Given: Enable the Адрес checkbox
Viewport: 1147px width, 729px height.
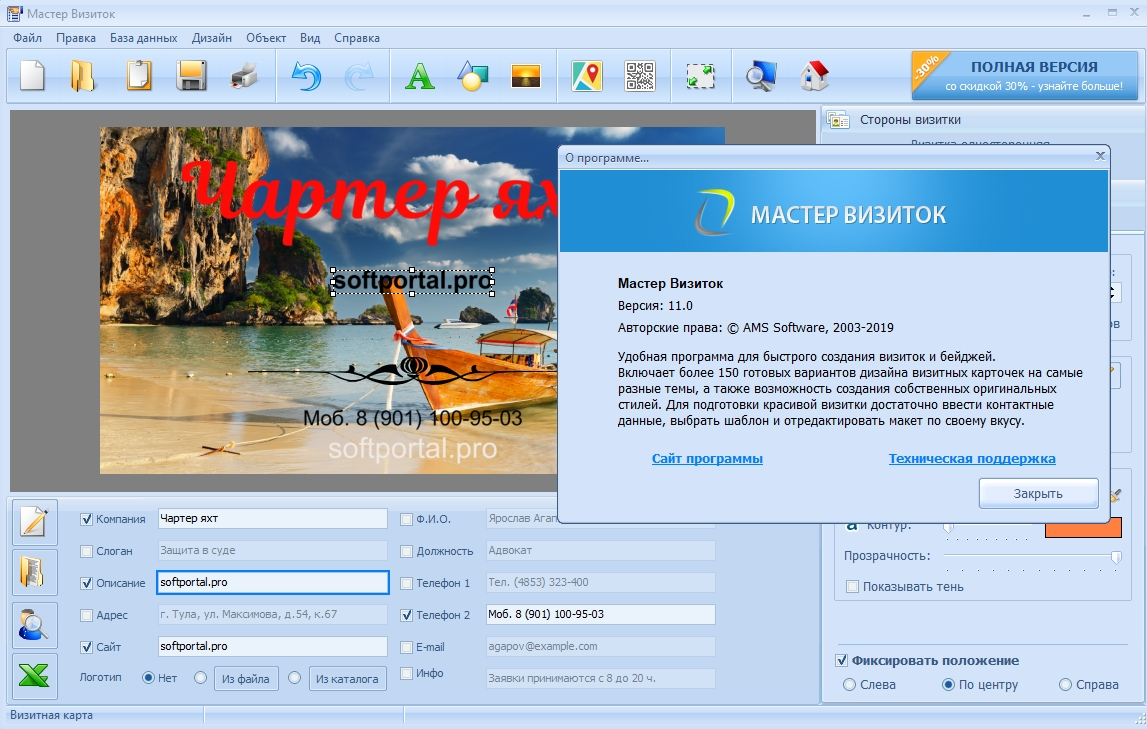Looking at the screenshot, I should (x=86, y=616).
